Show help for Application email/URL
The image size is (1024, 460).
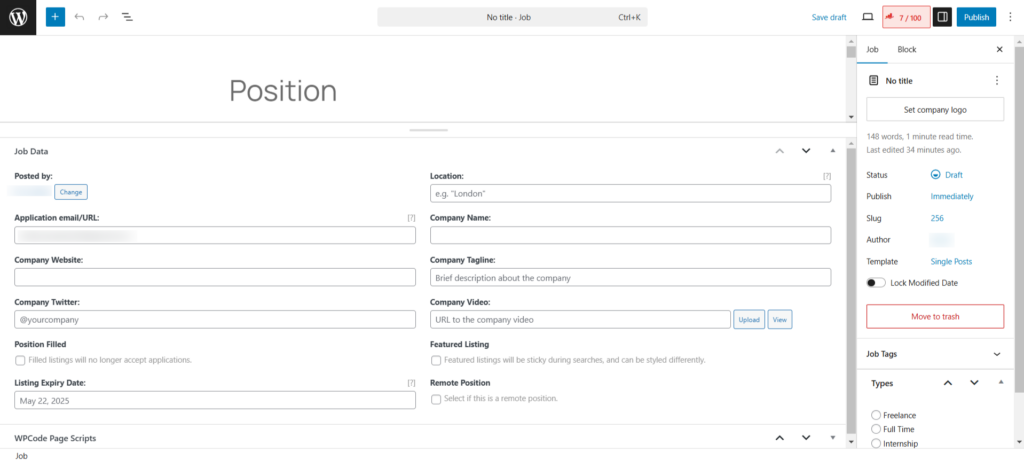[x=411, y=218]
